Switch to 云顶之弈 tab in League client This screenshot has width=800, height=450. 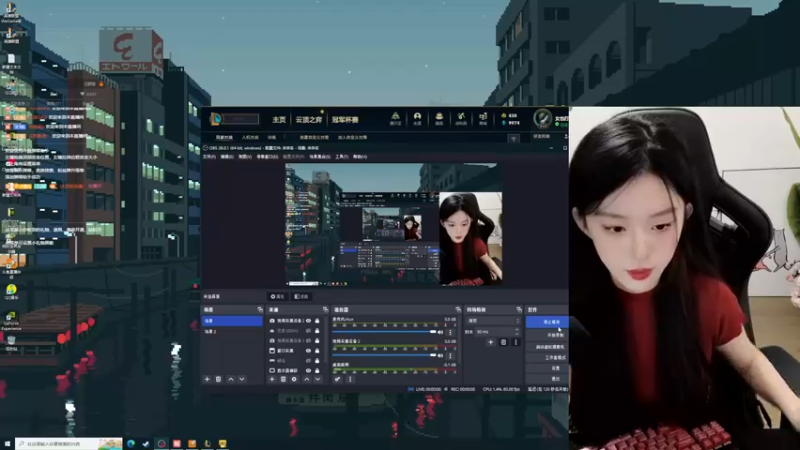click(x=309, y=119)
